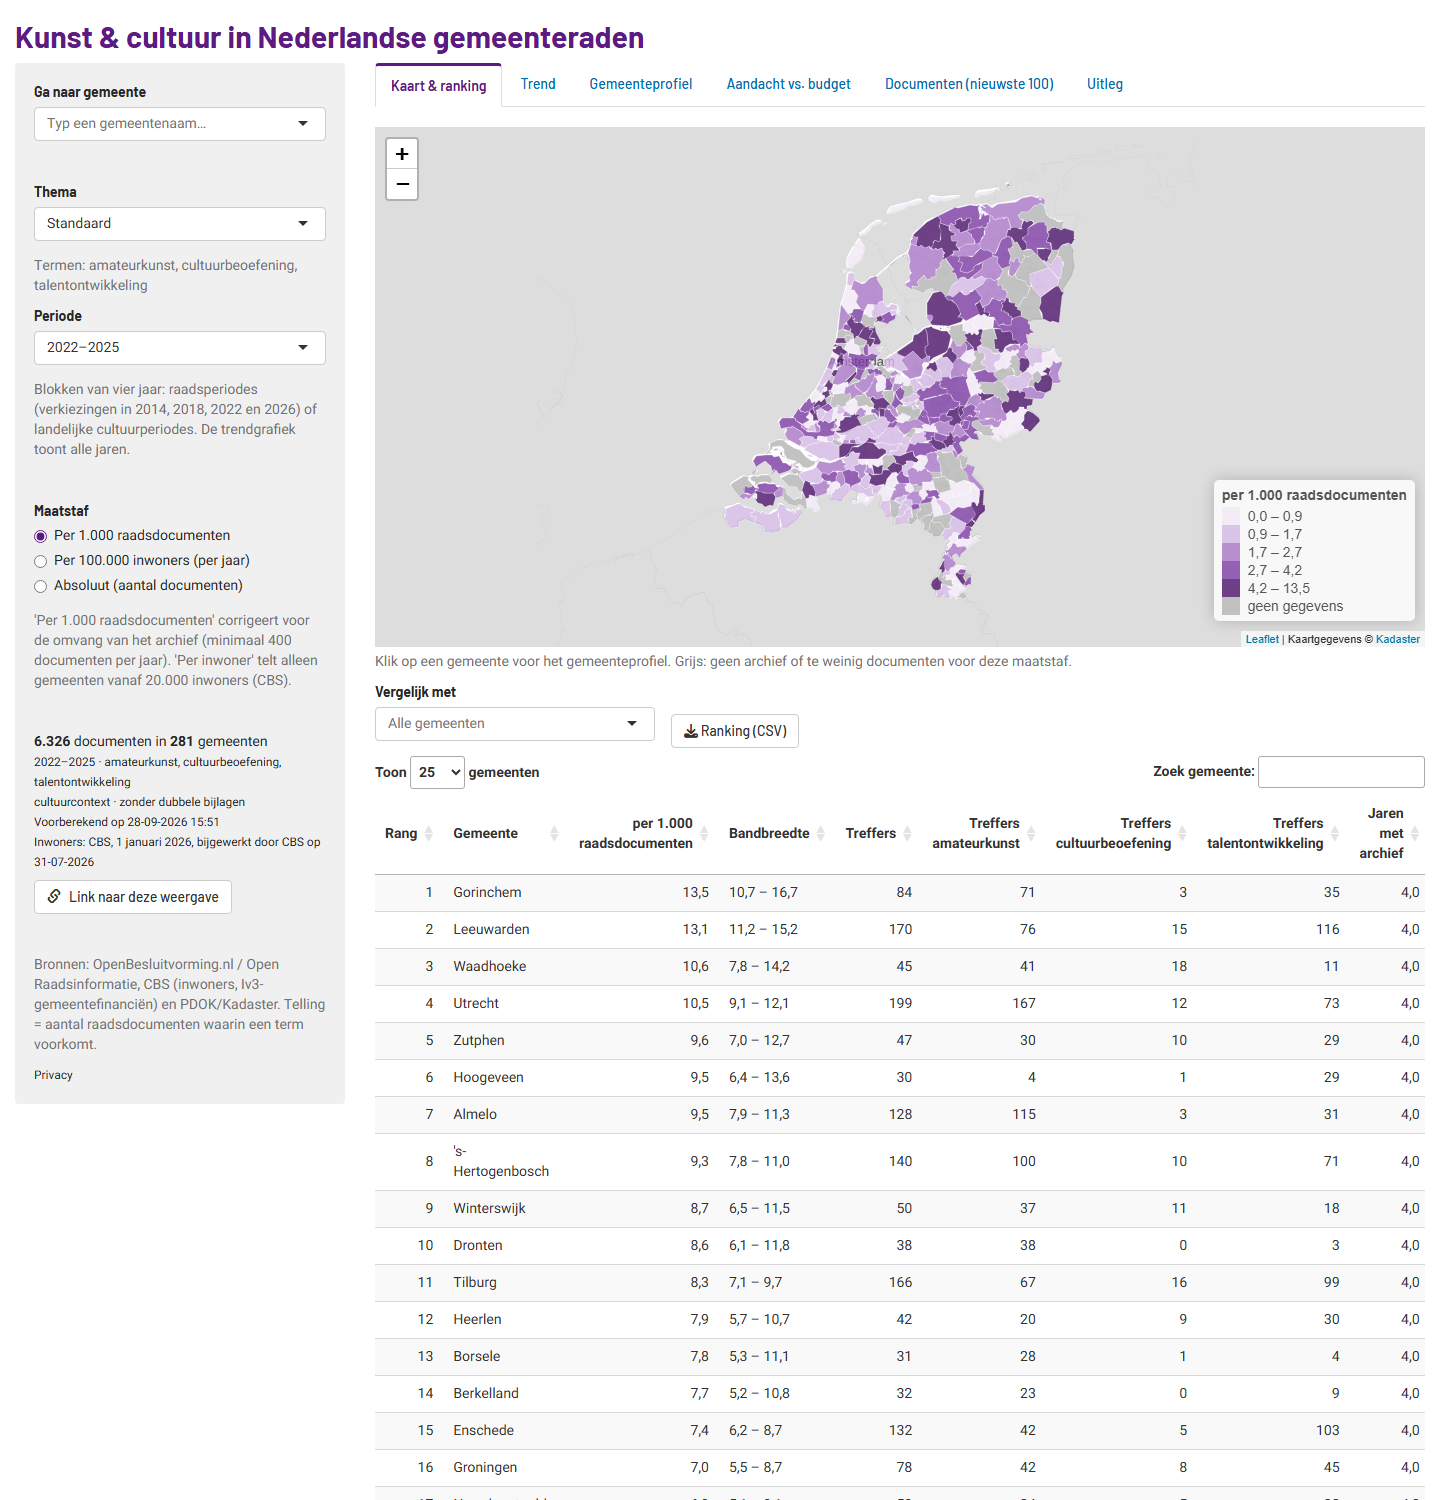This screenshot has height=1500, width=1440.
Task: Sort table by Gemeente column
Action: pyautogui.click(x=505, y=834)
